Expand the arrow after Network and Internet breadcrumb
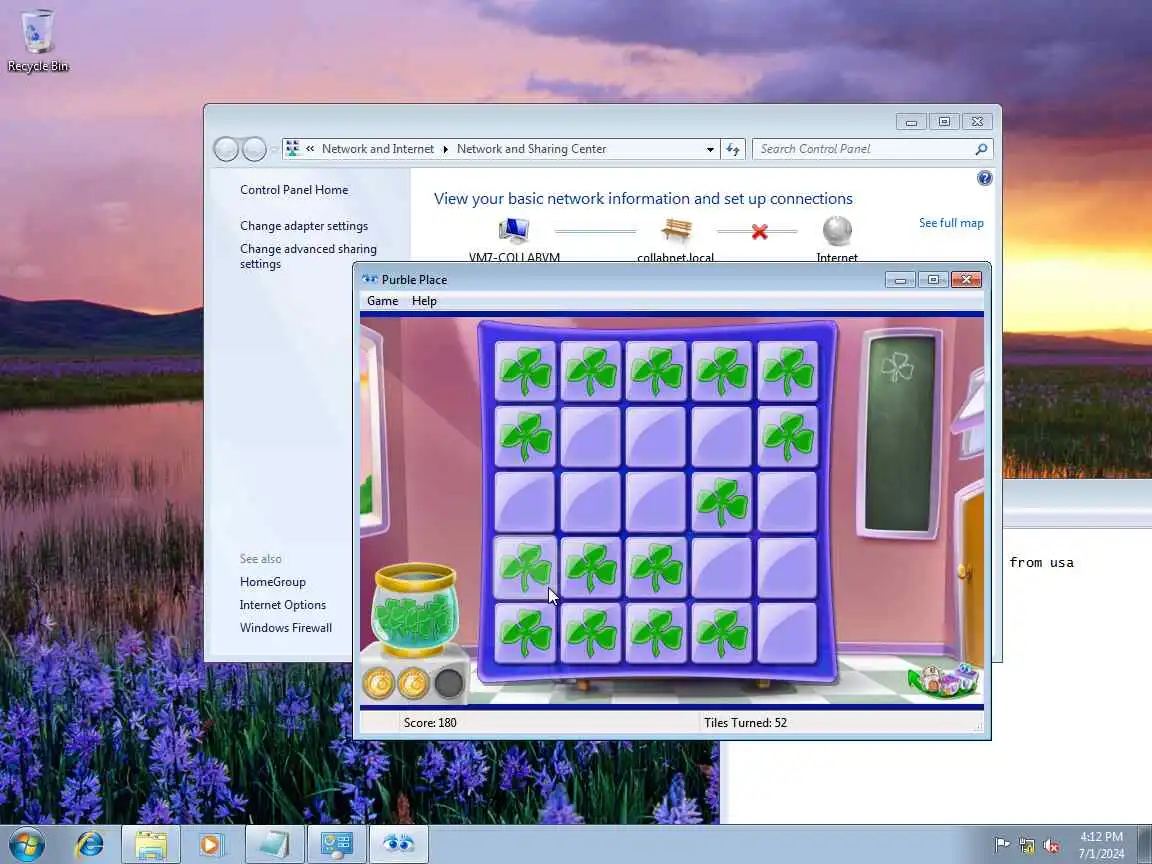The height and width of the screenshot is (864, 1152). click(x=445, y=149)
